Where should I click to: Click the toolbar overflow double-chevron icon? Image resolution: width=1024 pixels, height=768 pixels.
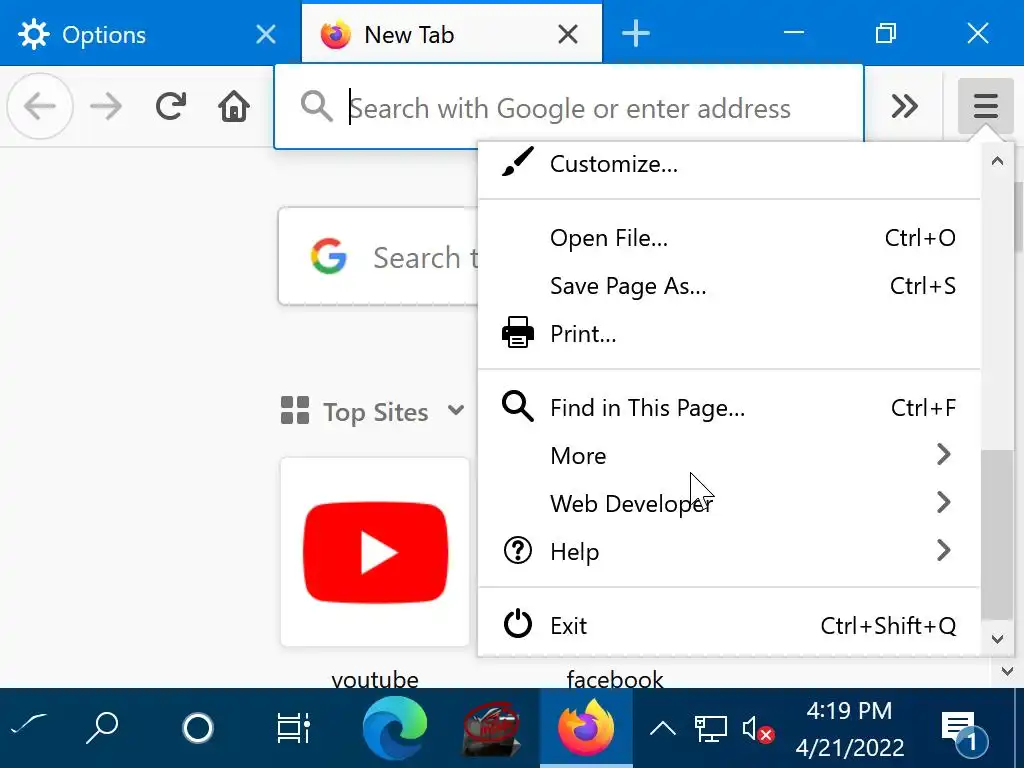coord(904,106)
